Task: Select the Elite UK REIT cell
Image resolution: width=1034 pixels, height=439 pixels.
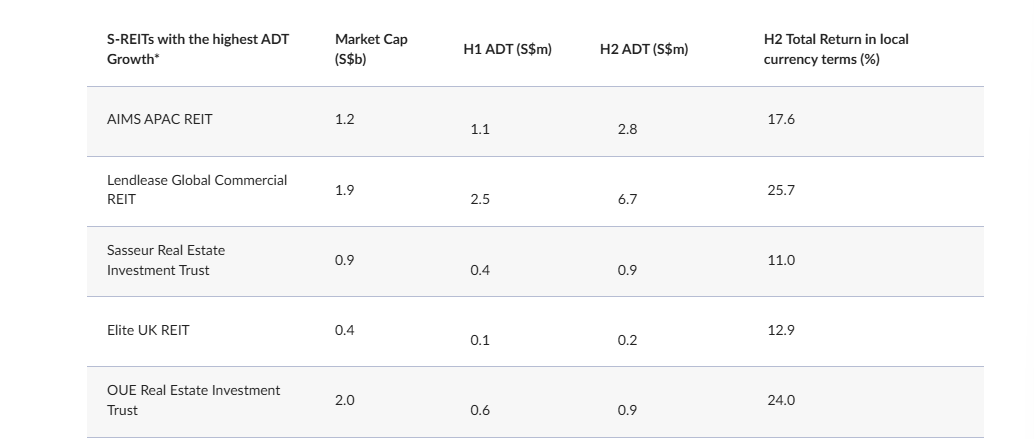Action: [148, 330]
